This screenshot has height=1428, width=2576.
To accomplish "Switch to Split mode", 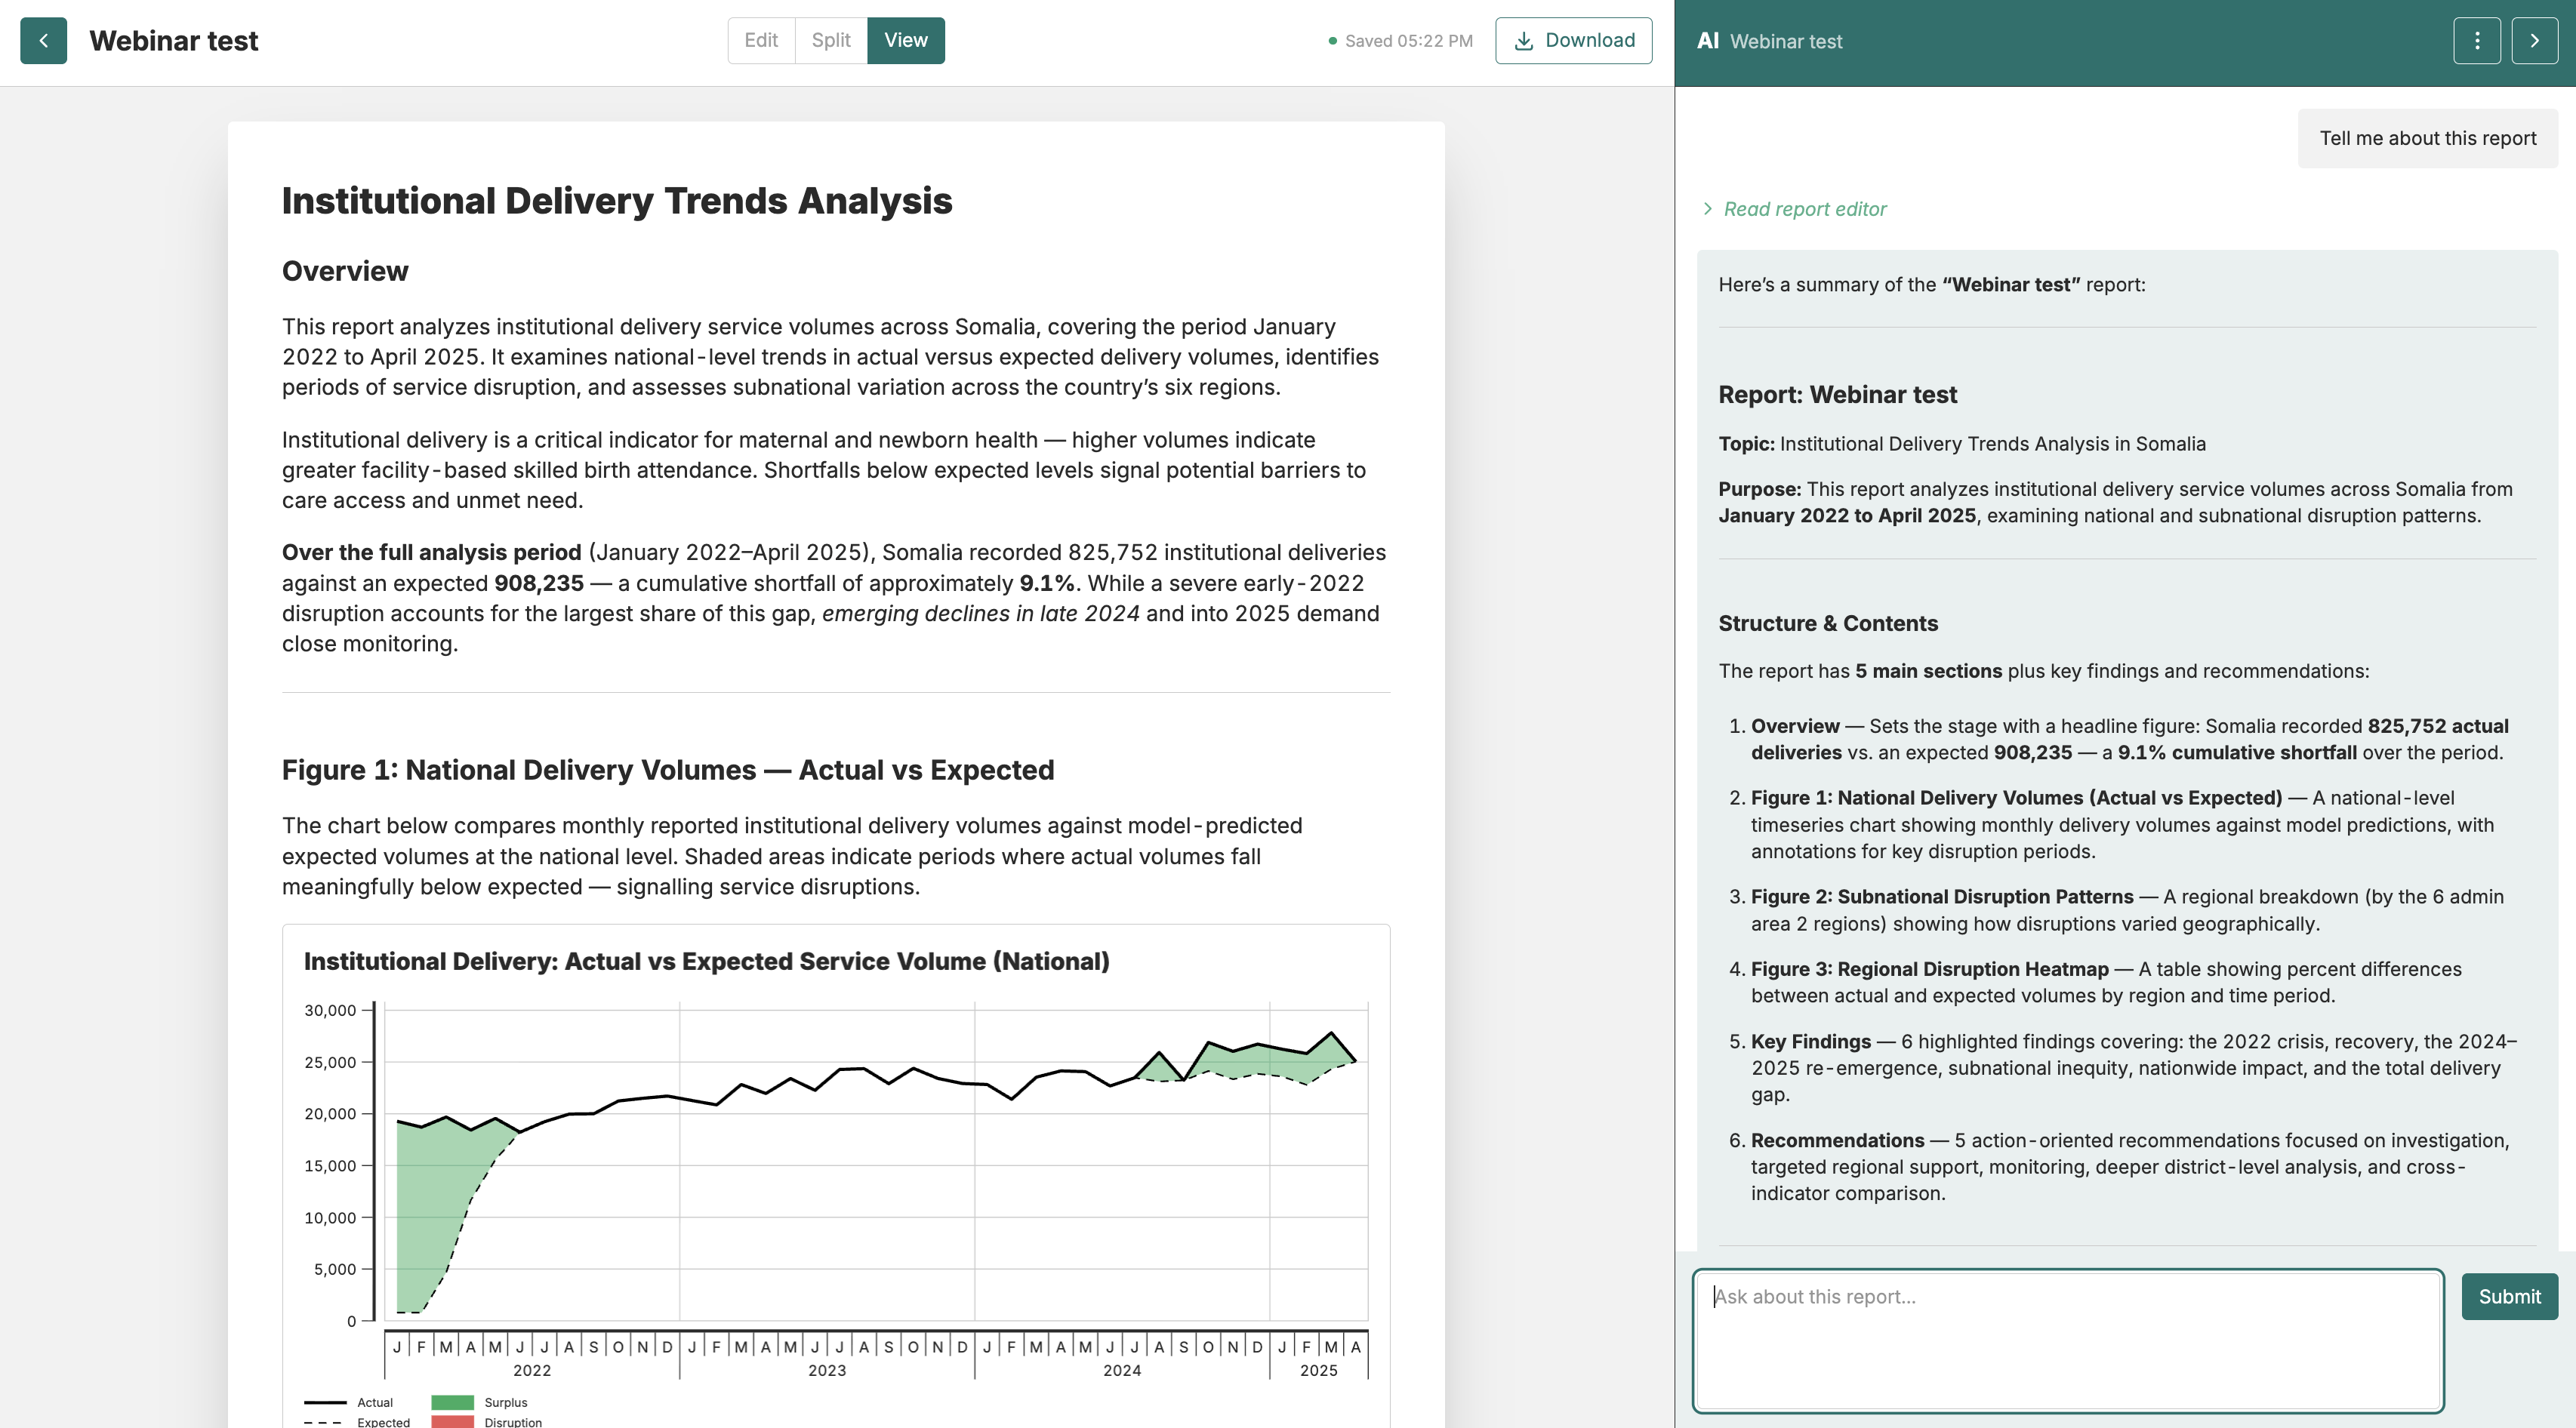I will coord(831,41).
